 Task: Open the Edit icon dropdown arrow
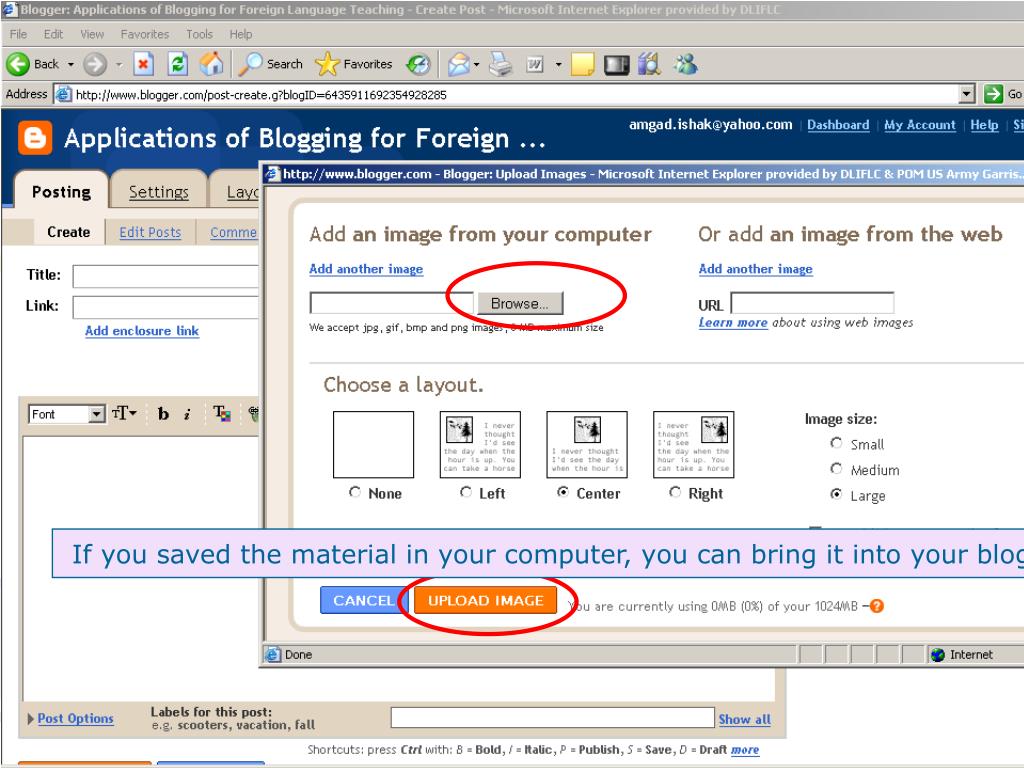tap(558, 65)
